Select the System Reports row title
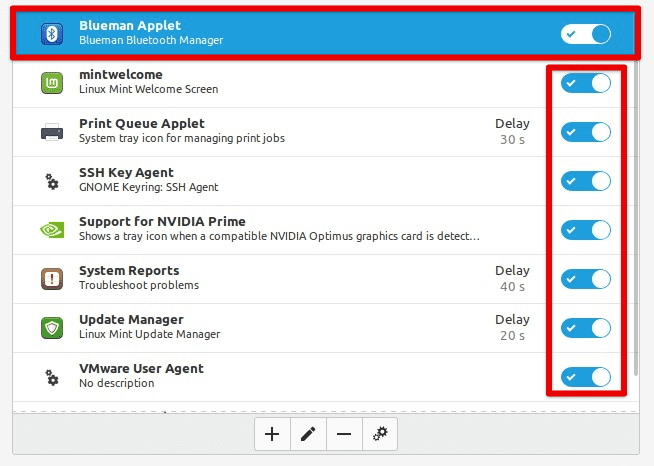654x466 pixels. [x=129, y=270]
